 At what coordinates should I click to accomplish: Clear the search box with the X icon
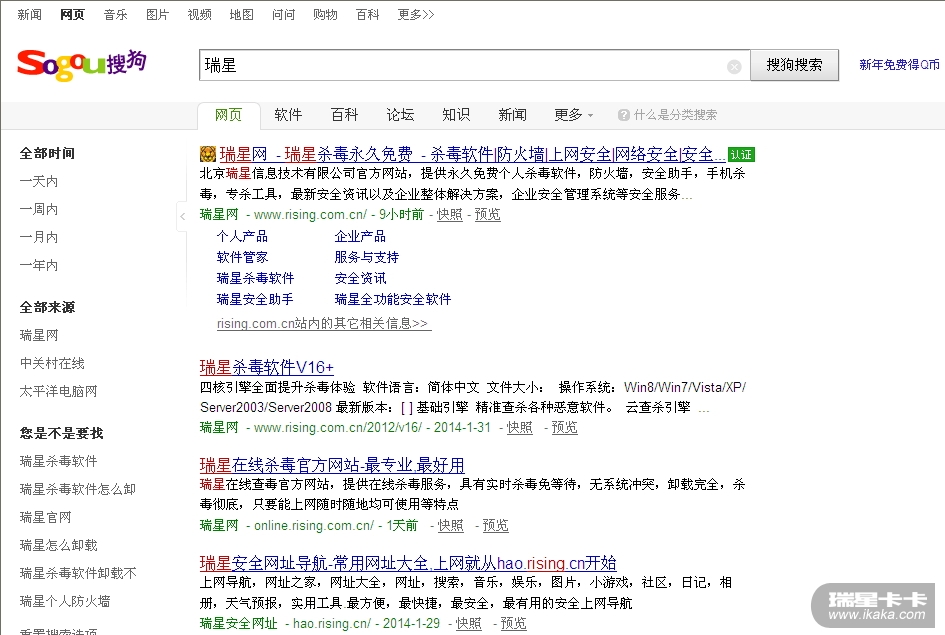coord(733,66)
